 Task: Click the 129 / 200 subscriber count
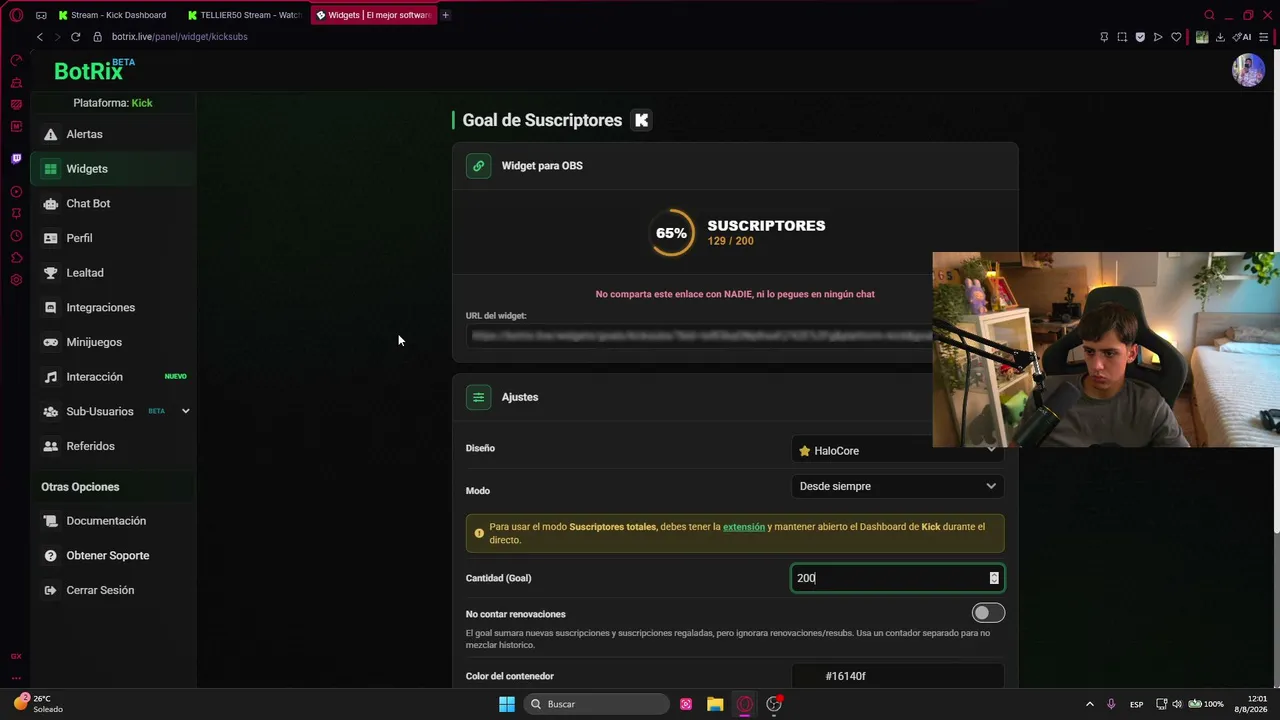click(x=730, y=241)
